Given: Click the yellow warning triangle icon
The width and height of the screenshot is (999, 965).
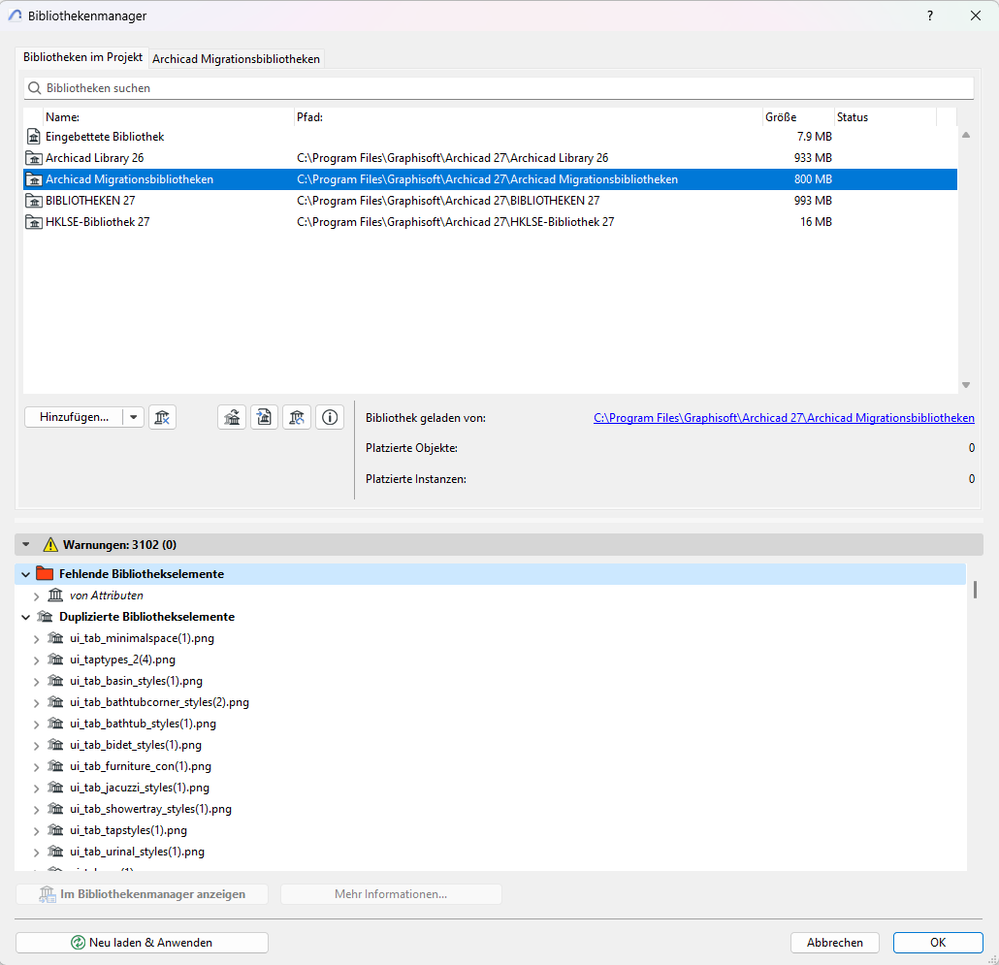Looking at the screenshot, I should tap(50, 545).
